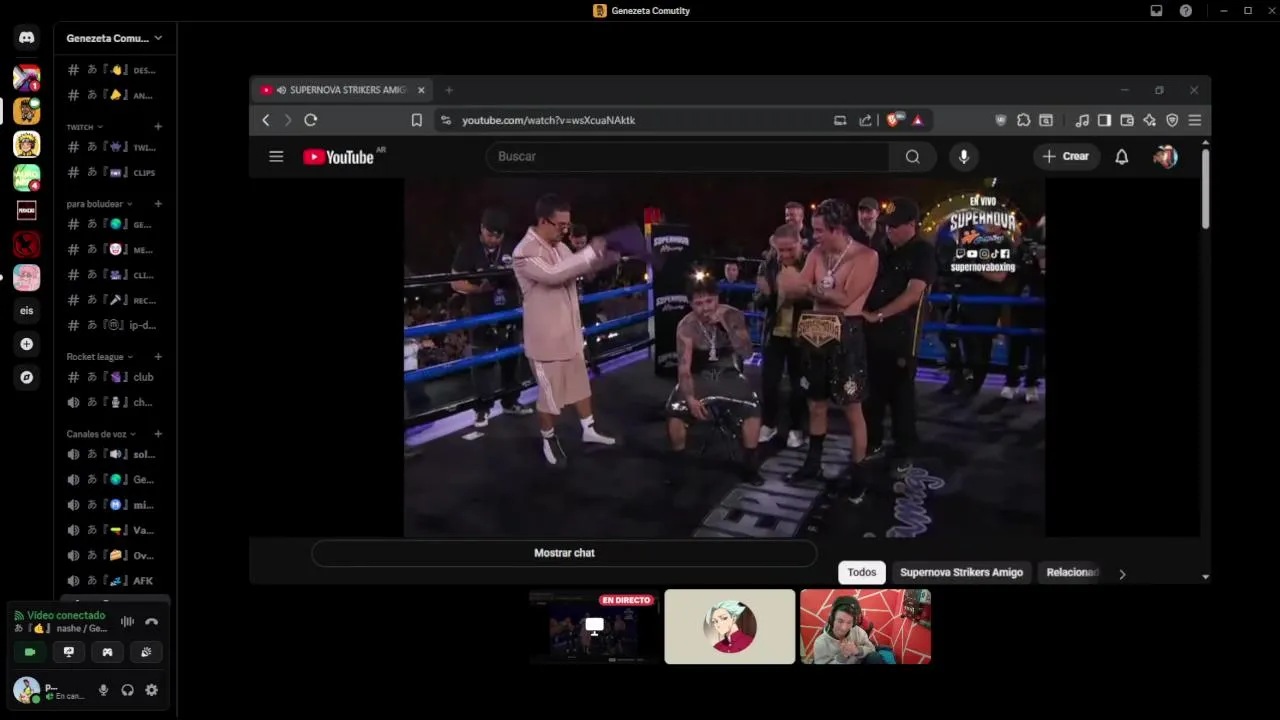Go to YouTube home via logo
The height and width of the screenshot is (720, 1280).
[x=338, y=157]
